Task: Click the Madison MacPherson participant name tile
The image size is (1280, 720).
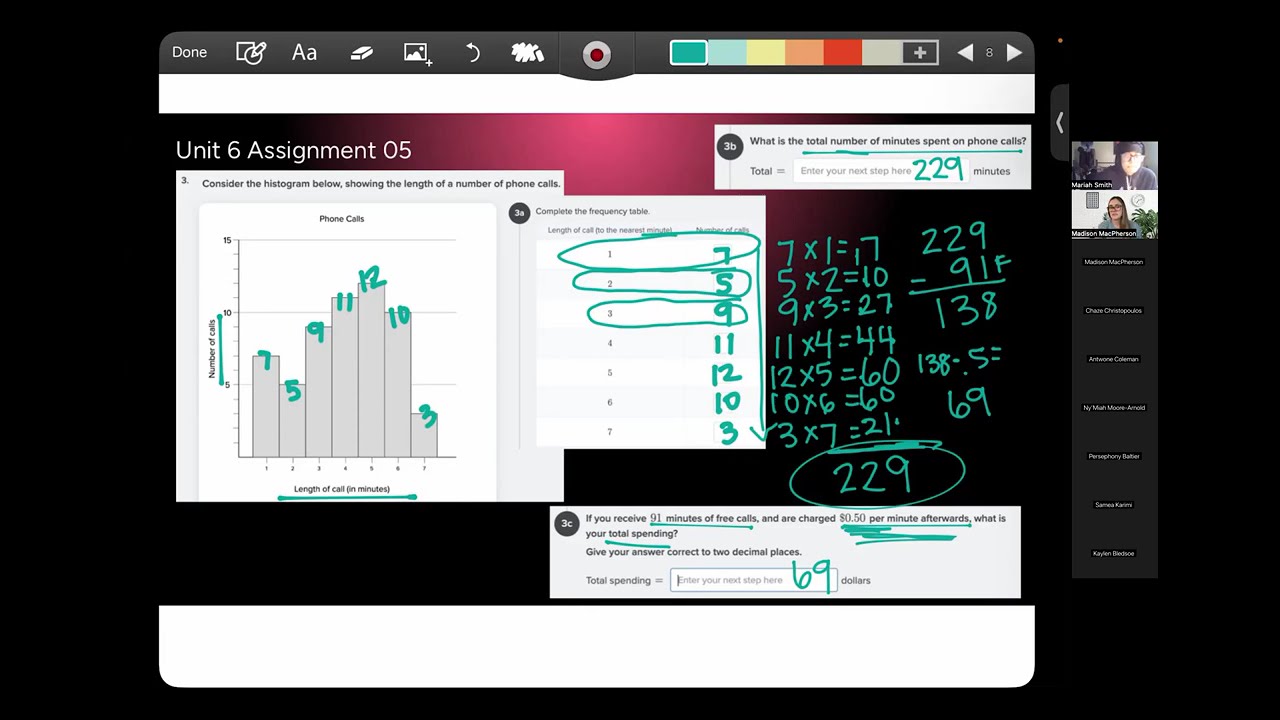Action: click(x=1114, y=262)
